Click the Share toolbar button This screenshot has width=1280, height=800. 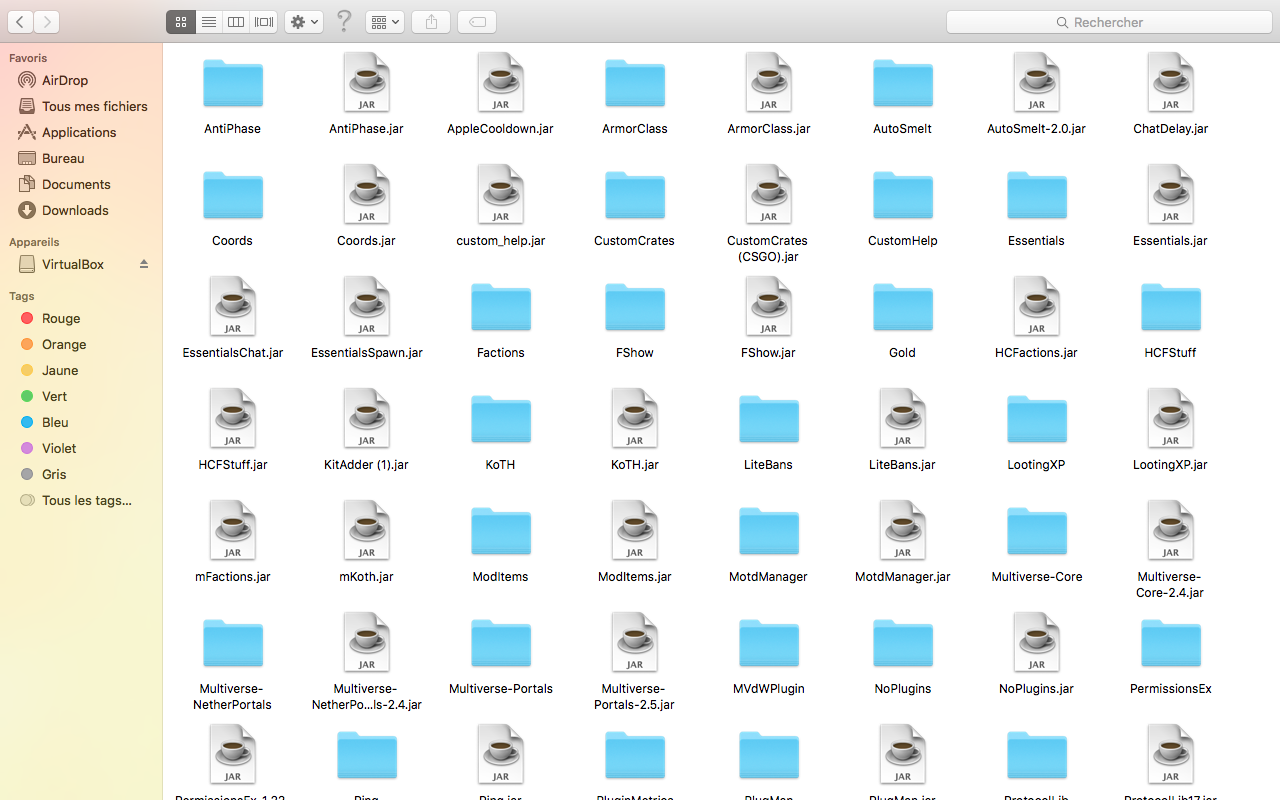tap(431, 22)
